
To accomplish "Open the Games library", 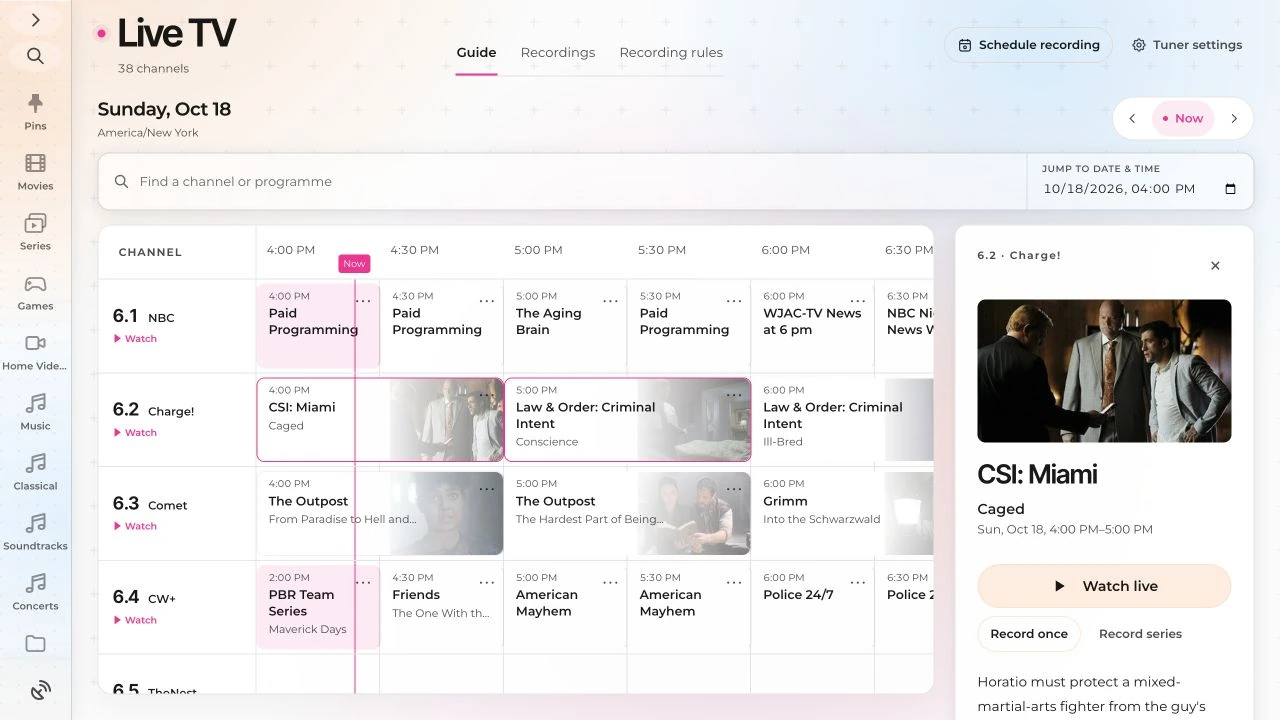I will (35, 292).
